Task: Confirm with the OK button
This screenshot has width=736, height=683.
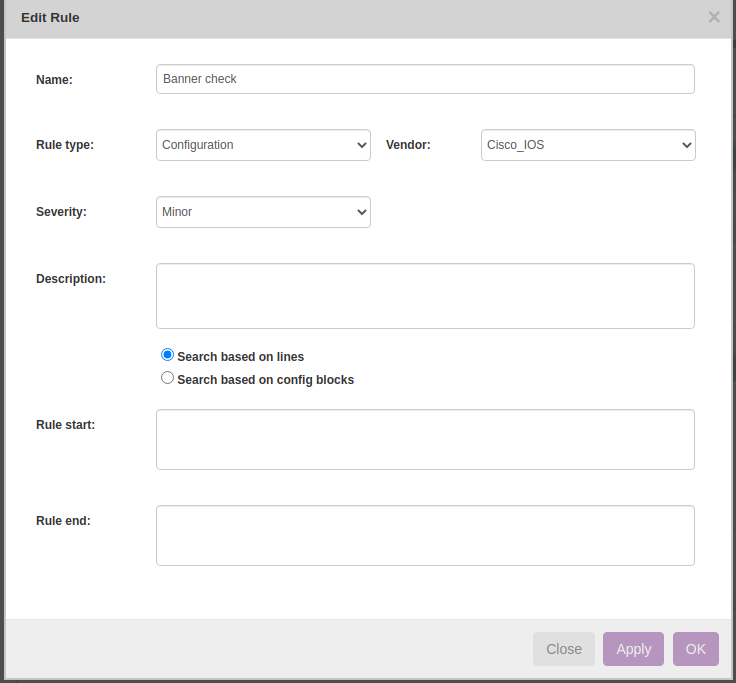Action: [x=695, y=649]
